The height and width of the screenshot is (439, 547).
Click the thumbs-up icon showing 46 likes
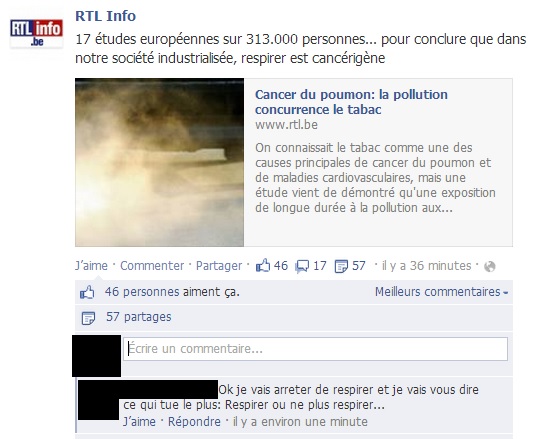(263, 266)
